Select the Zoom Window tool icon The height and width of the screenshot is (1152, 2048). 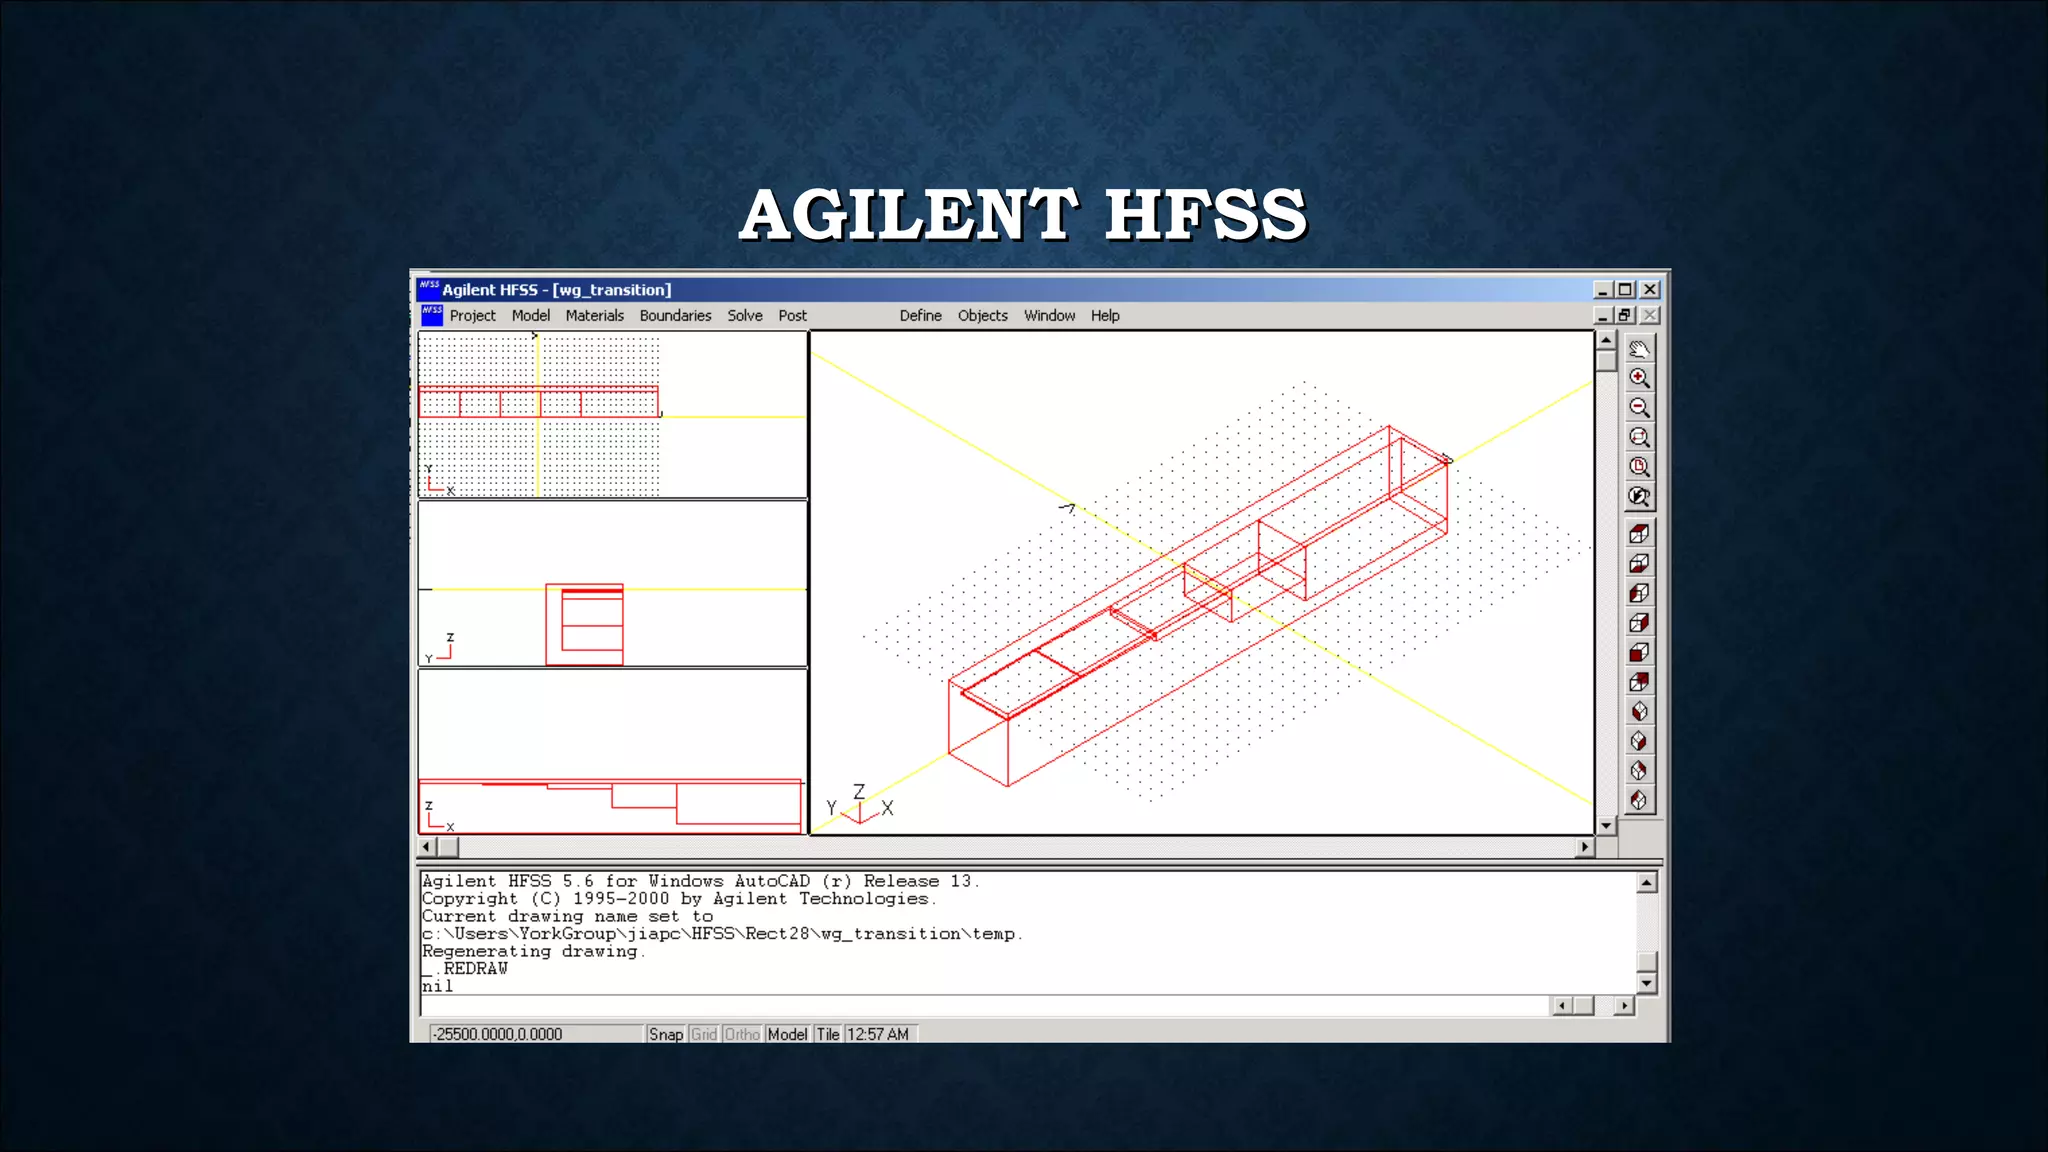click(x=1639, y=437)
